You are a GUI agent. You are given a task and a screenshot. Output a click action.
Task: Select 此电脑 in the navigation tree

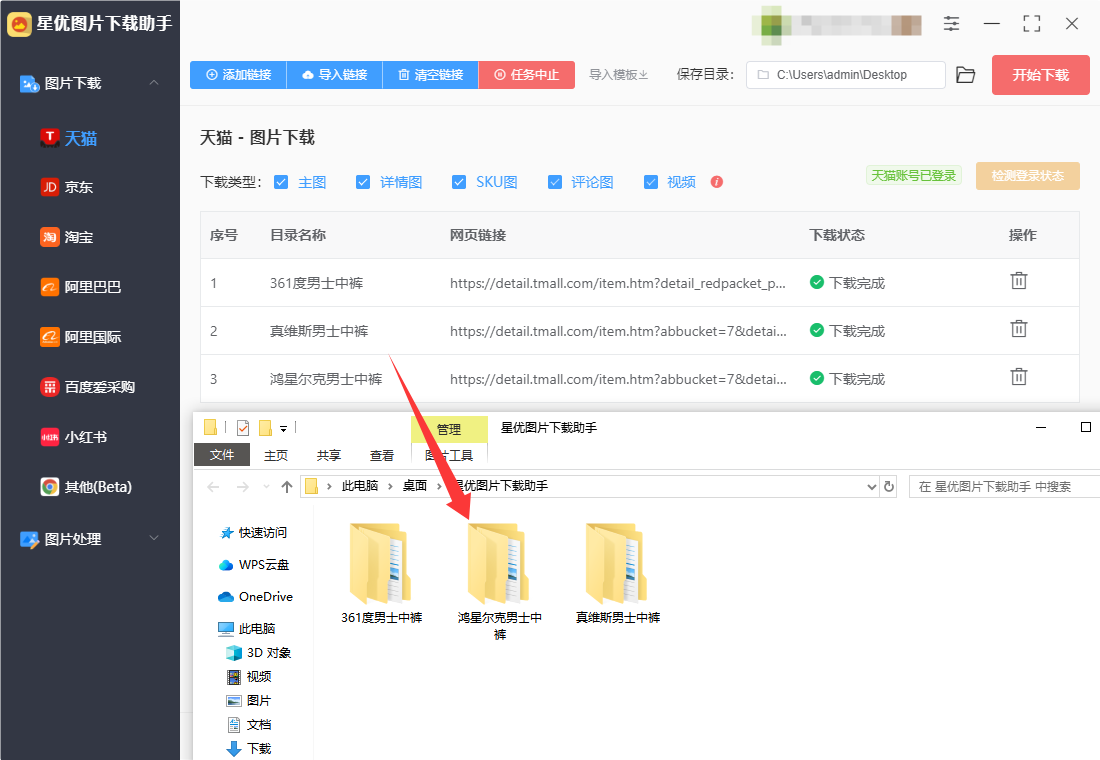point(246,628)
